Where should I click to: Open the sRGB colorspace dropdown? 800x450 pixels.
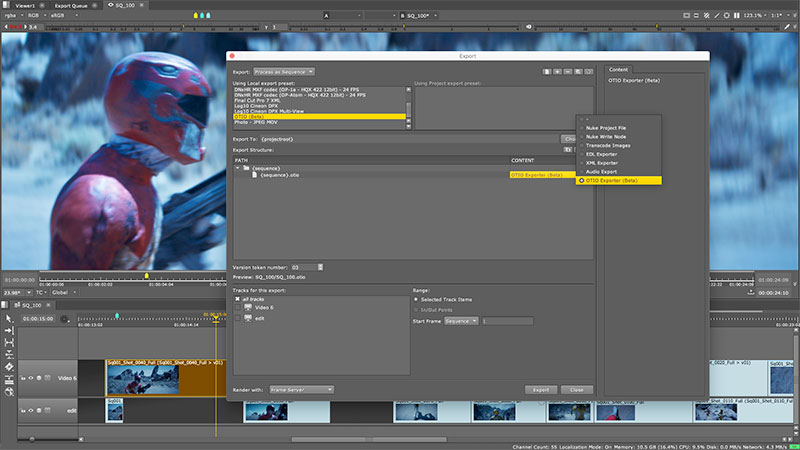coord(64,15)
